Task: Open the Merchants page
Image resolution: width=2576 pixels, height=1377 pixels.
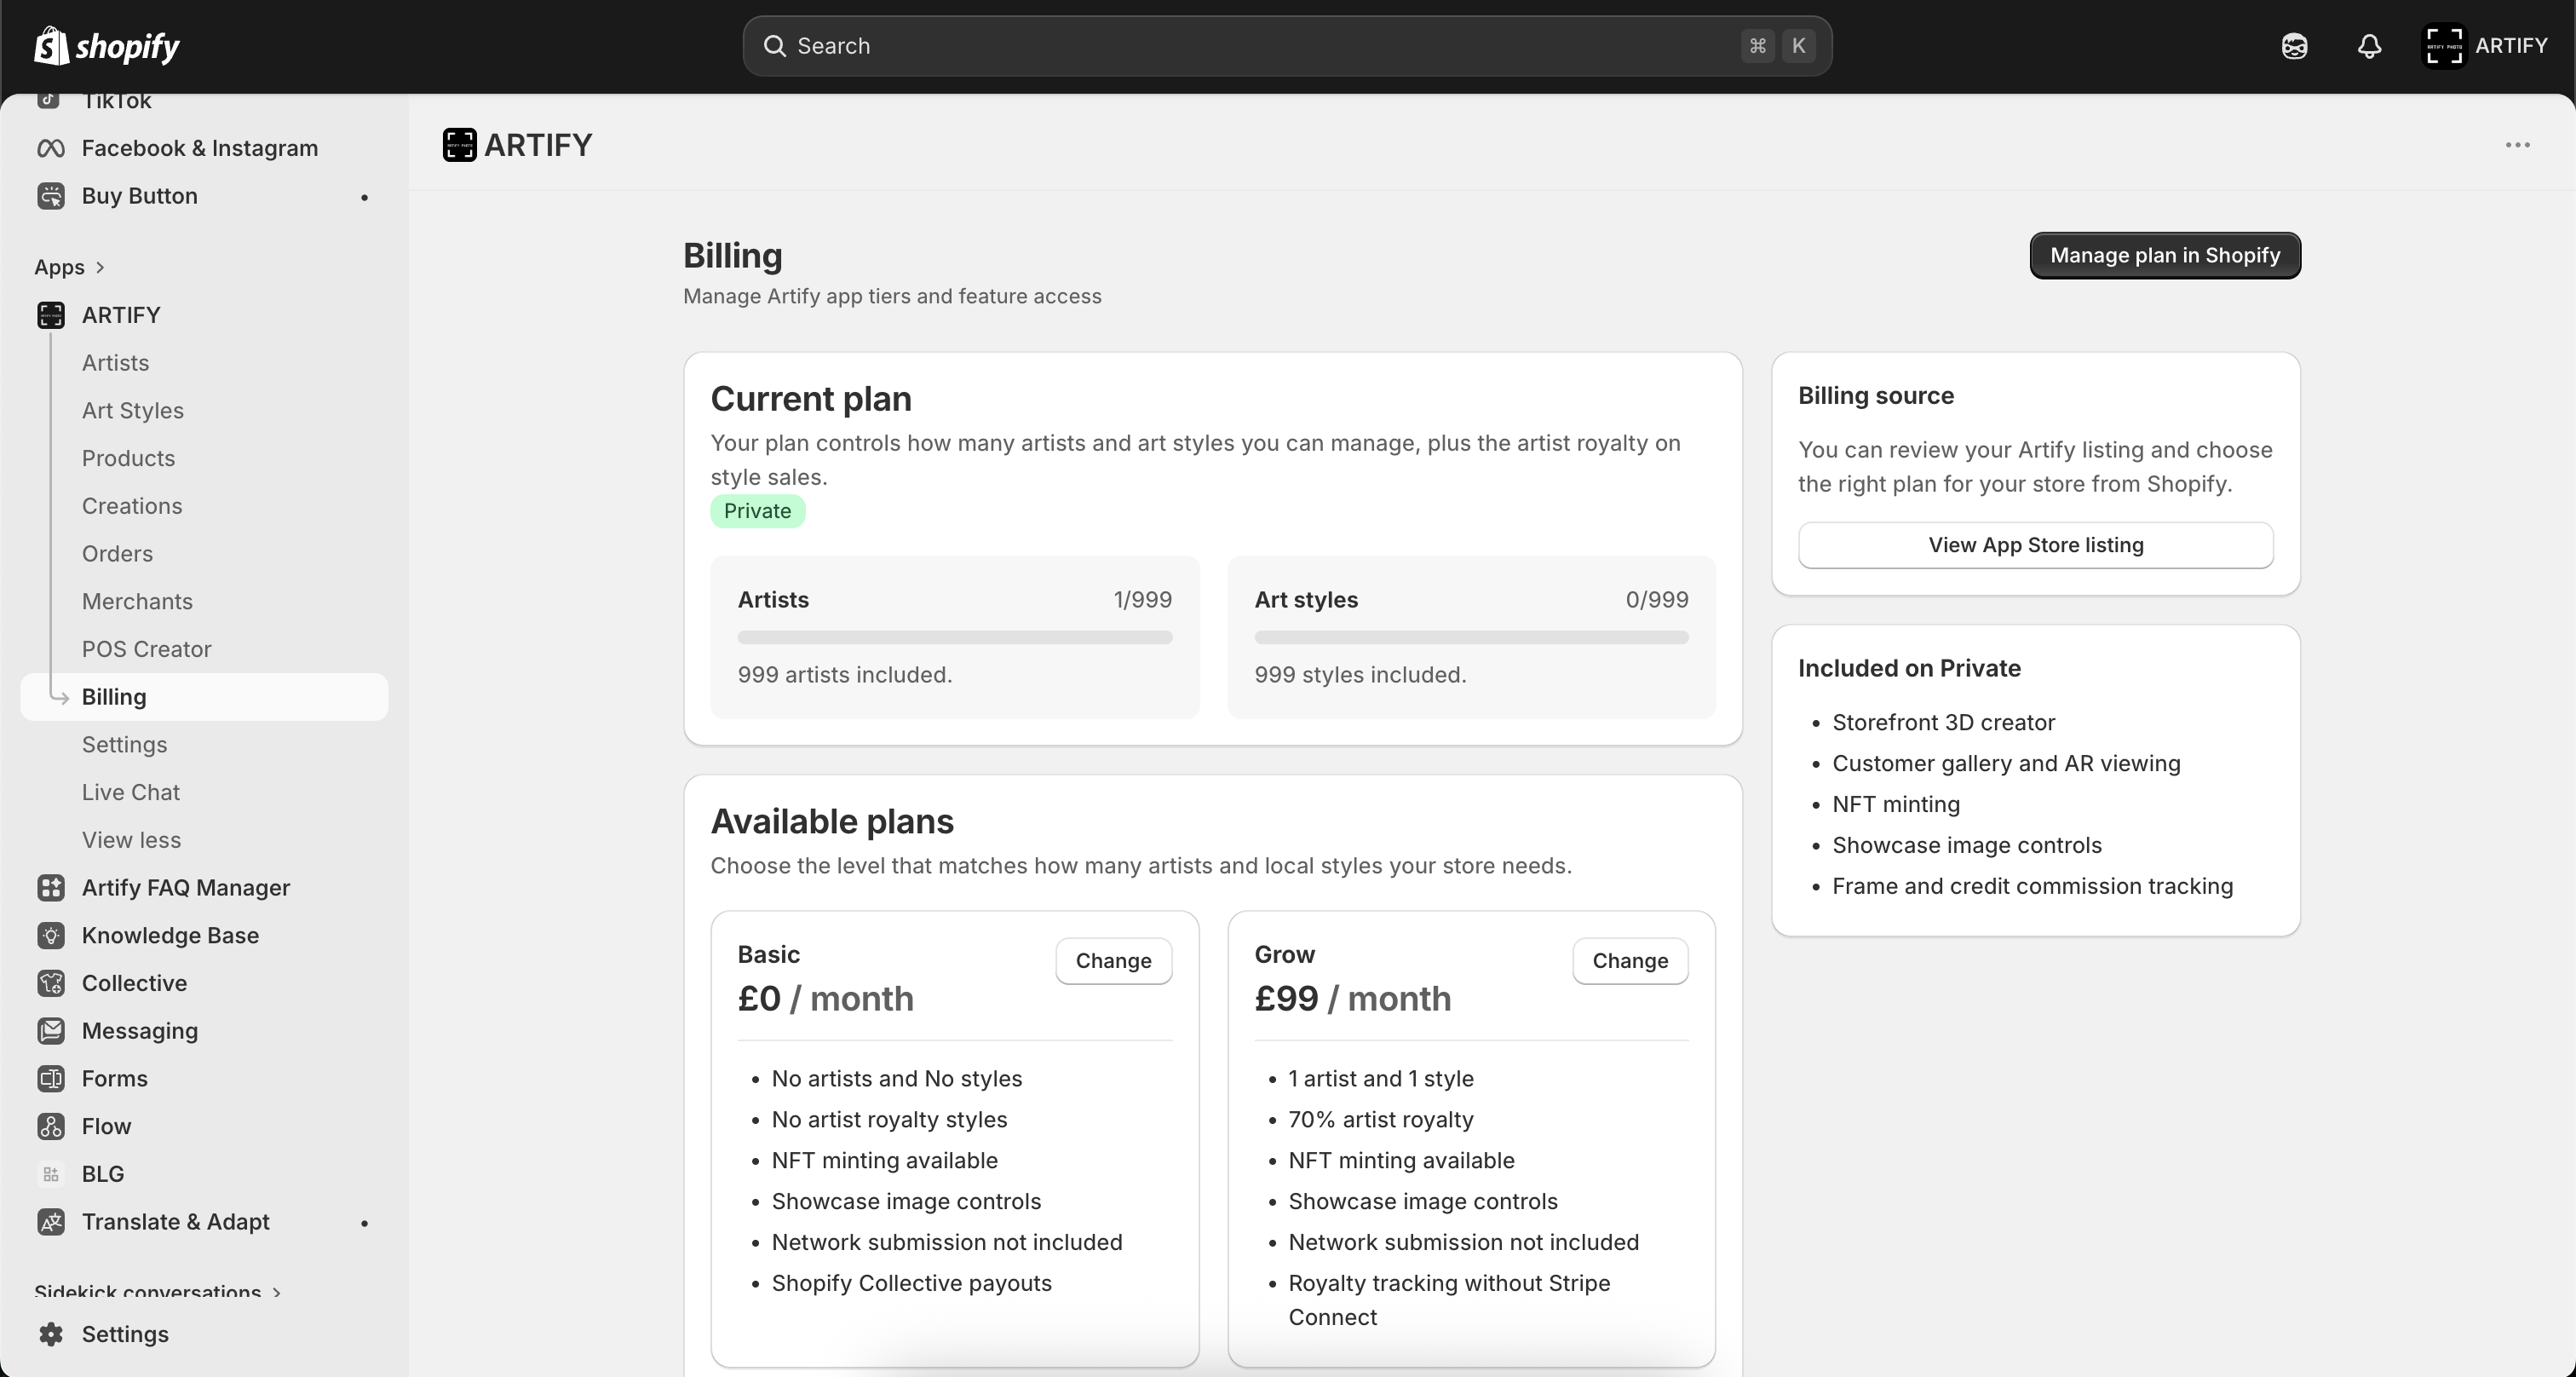Action: pyautogui.click(x=137, y=602)
